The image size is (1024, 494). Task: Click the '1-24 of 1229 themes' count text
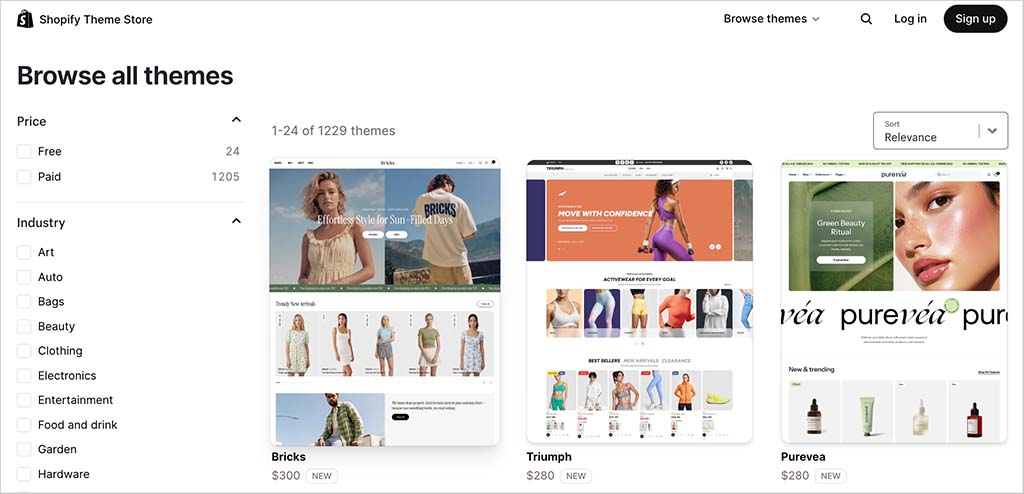333,131
